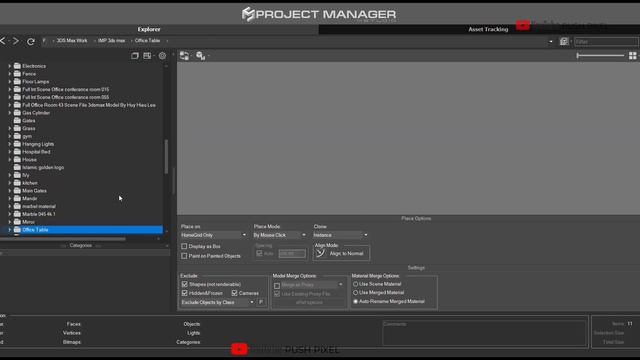Open the Clone Instance dropdown
Screen dimensions: 640x360
[340, 235]
